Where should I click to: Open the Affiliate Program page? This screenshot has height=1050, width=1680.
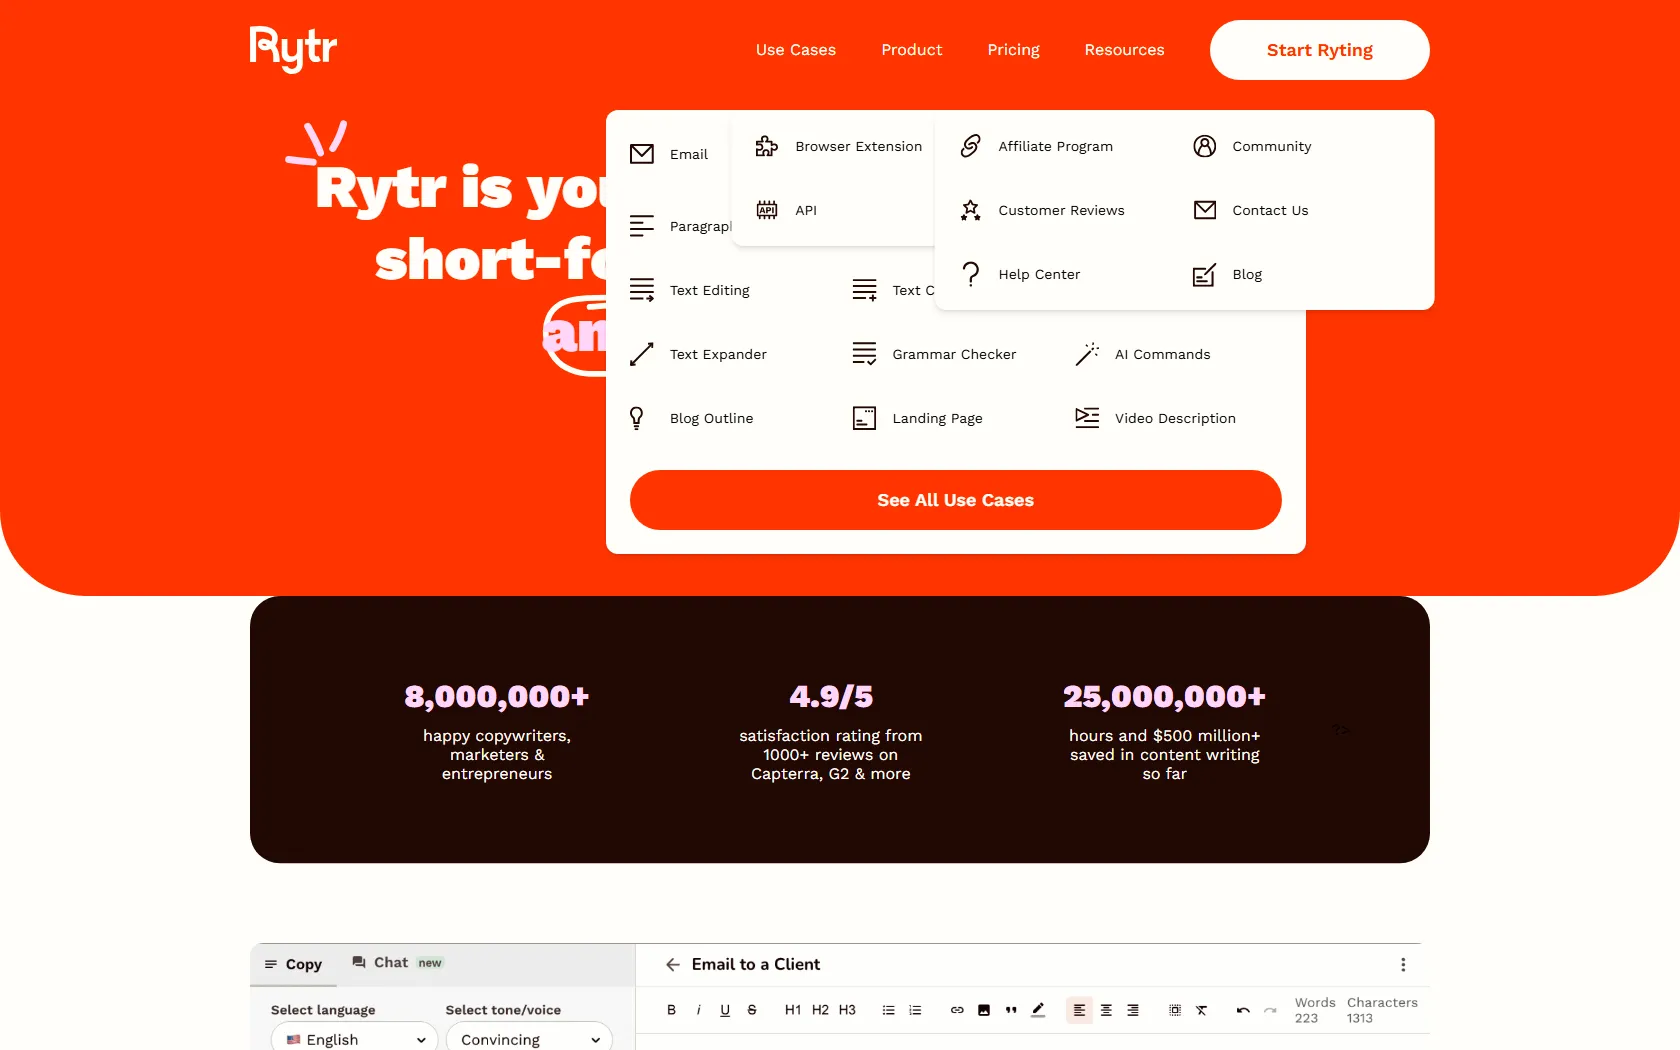(1036, 146)
